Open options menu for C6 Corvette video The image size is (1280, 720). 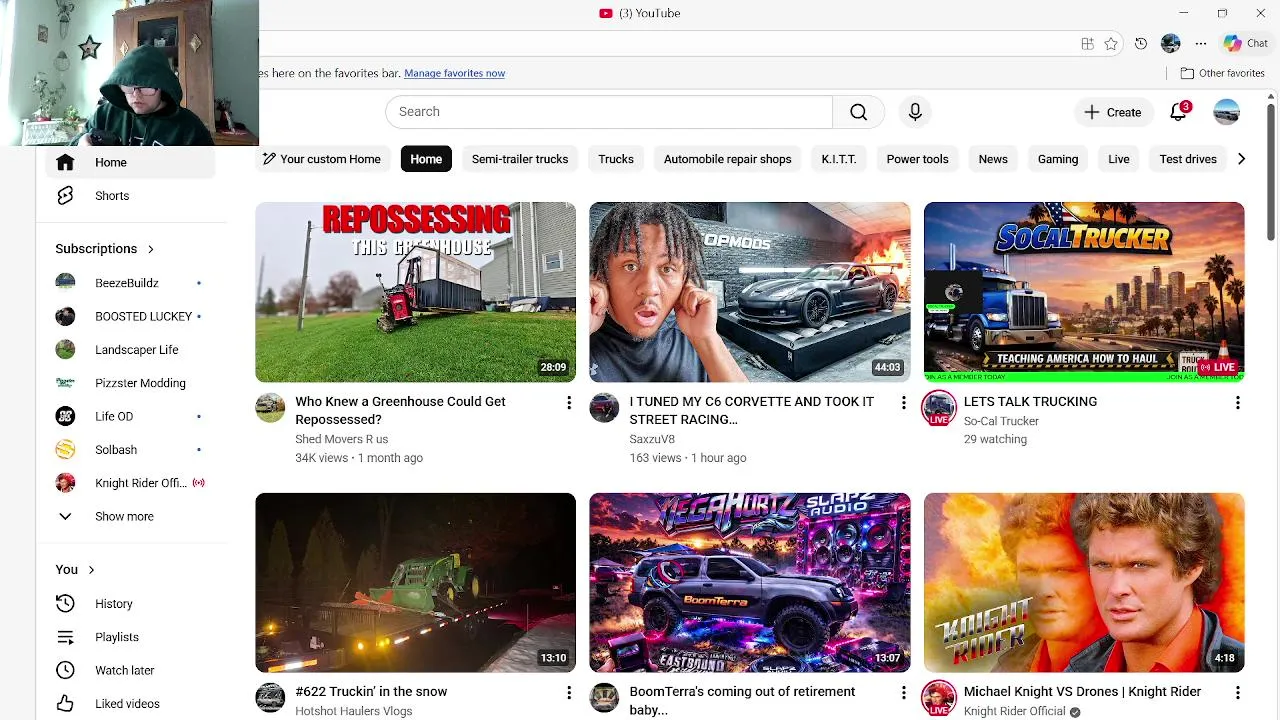pos(903,402)
